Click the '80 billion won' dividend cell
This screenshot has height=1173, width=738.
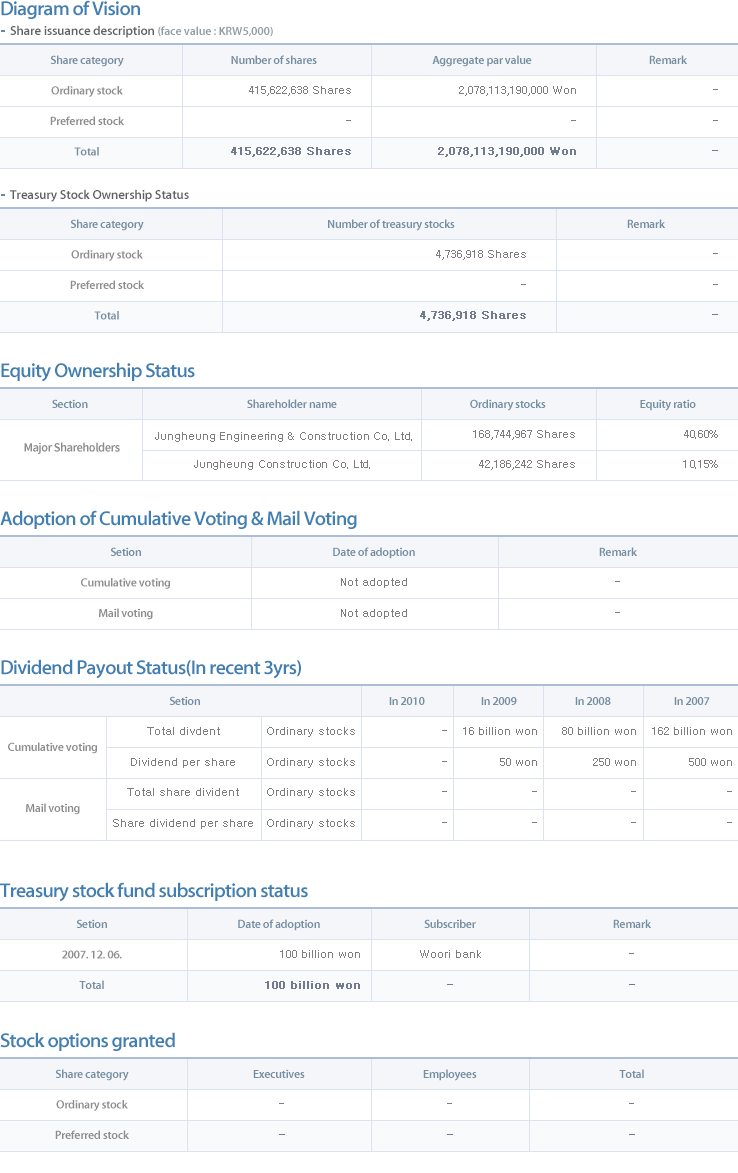[x=599, y=731]
